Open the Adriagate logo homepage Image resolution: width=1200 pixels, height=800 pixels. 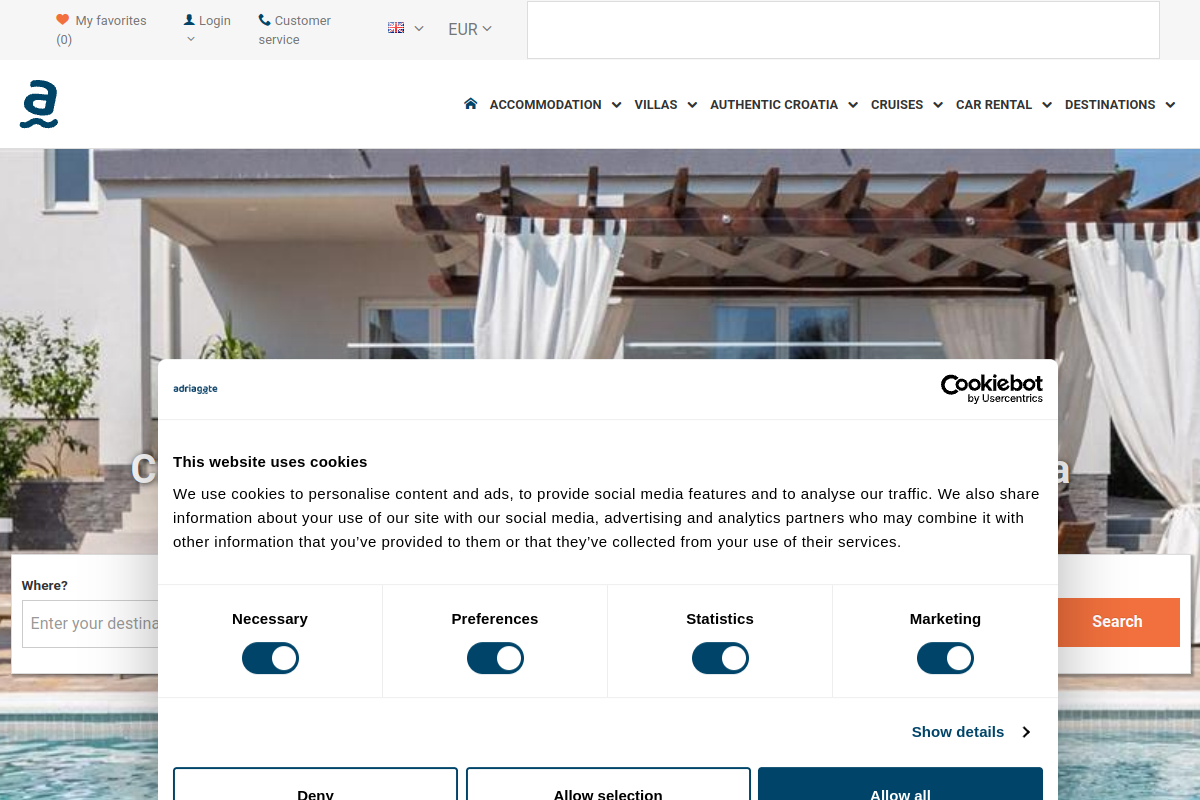point(39,105)
